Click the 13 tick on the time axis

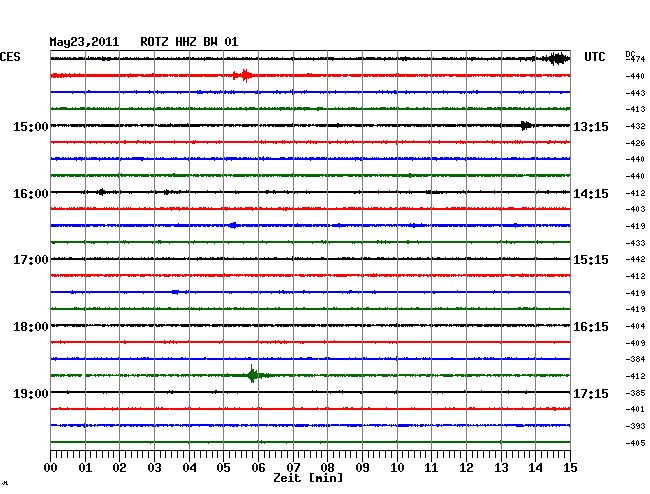point(501,468)
